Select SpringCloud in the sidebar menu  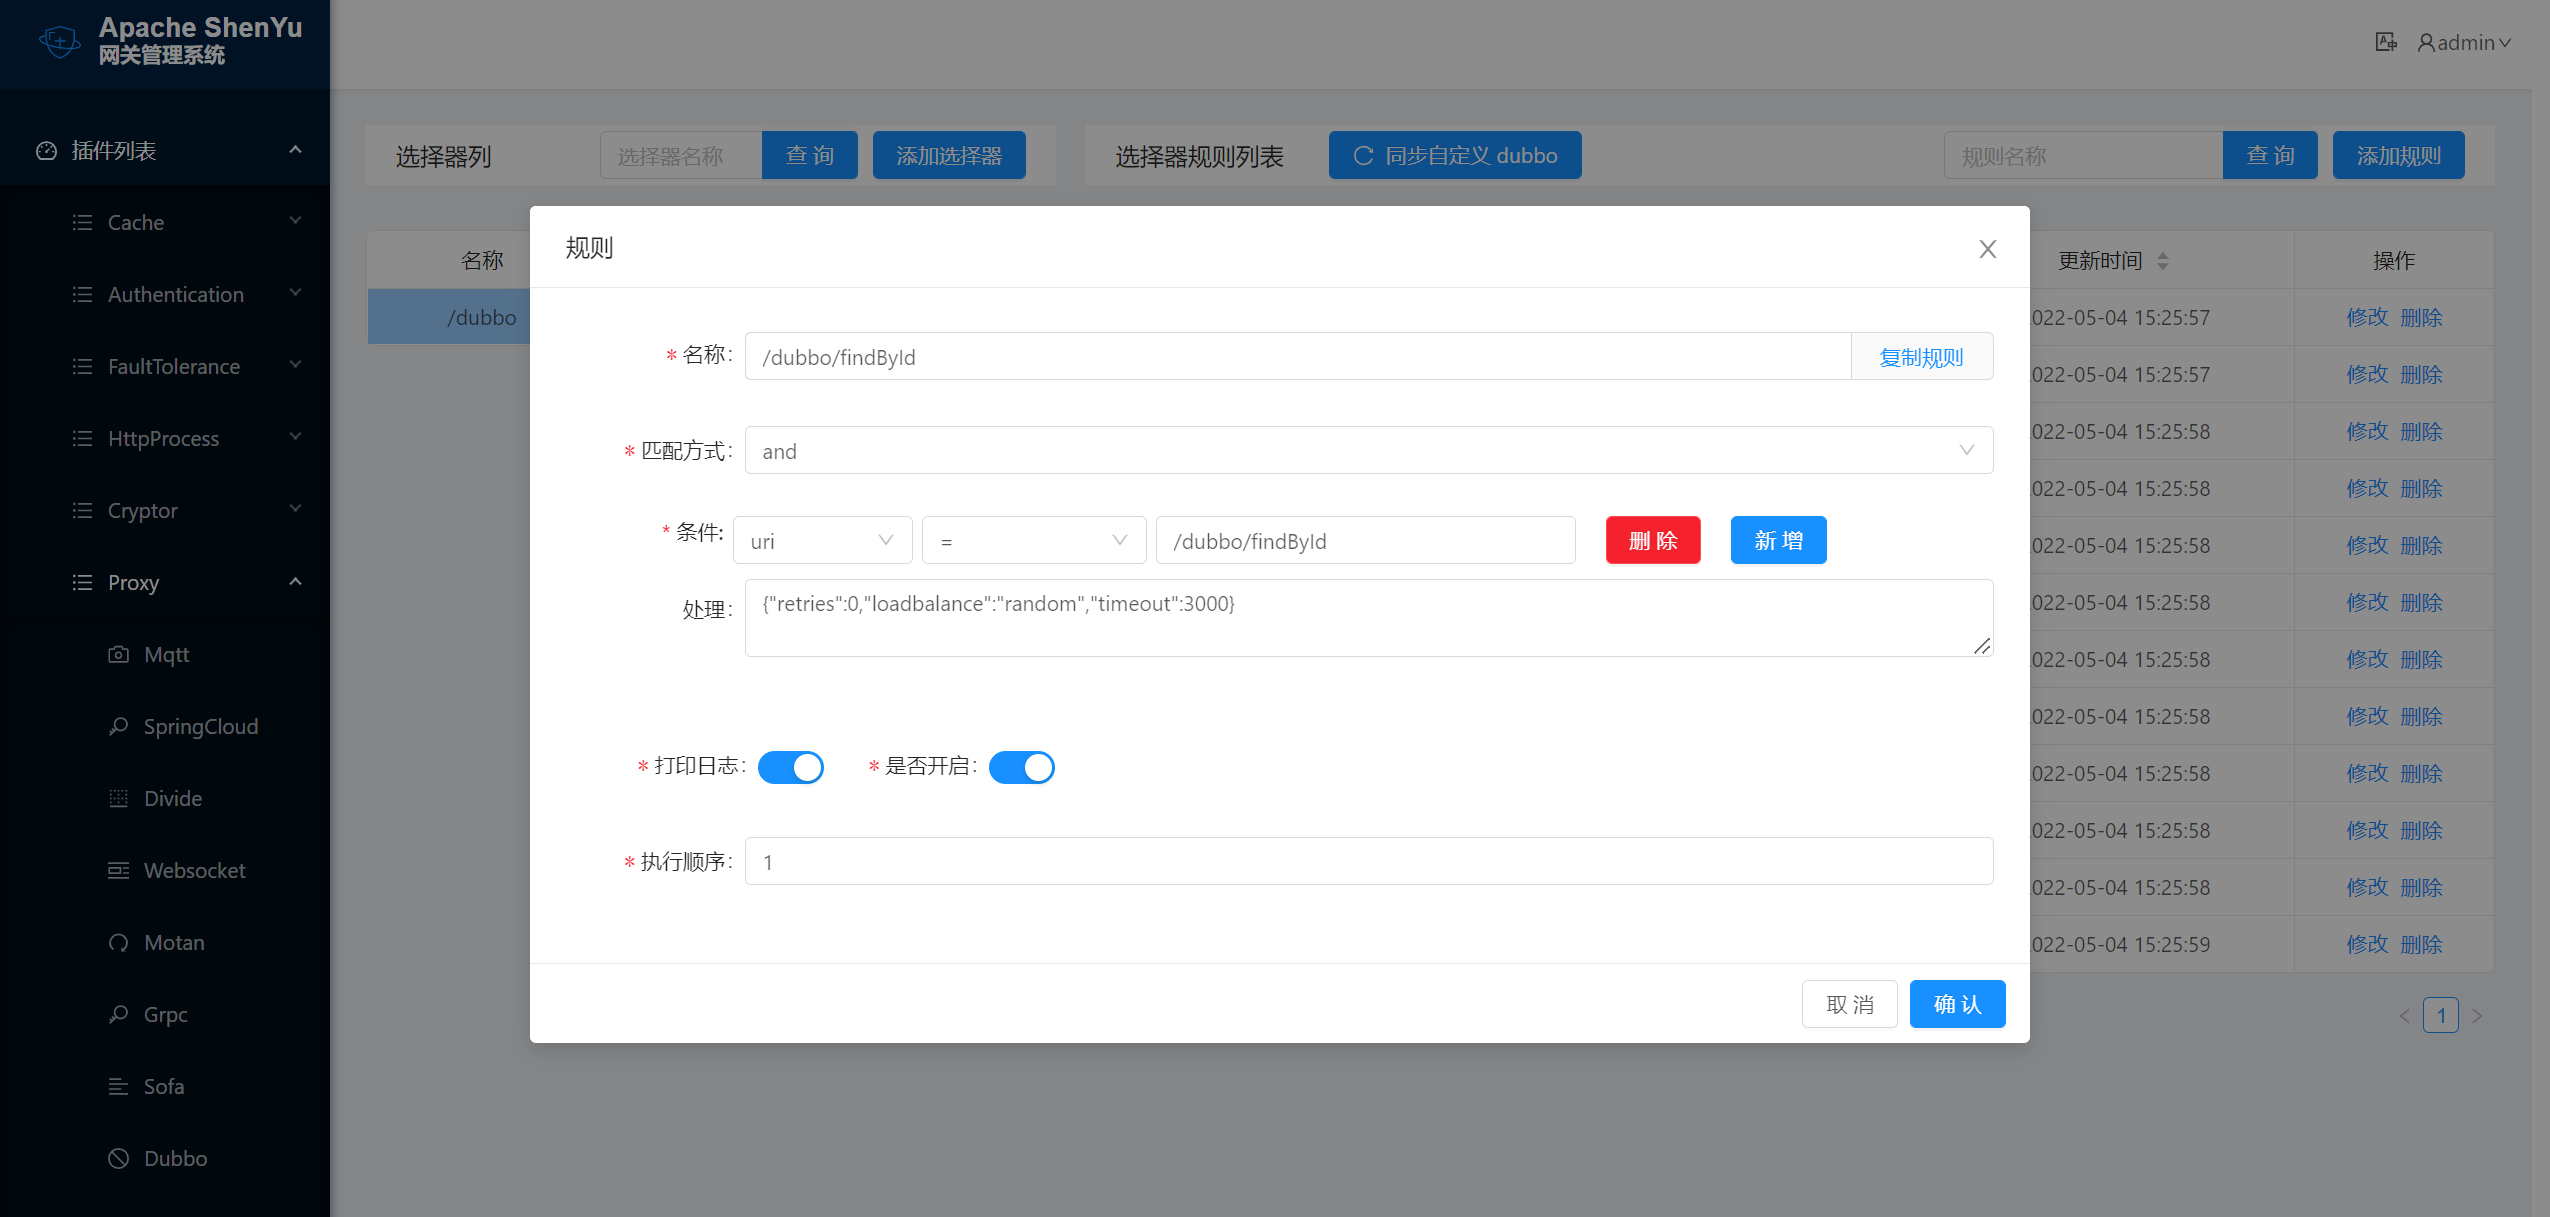(x=200, y=727)
